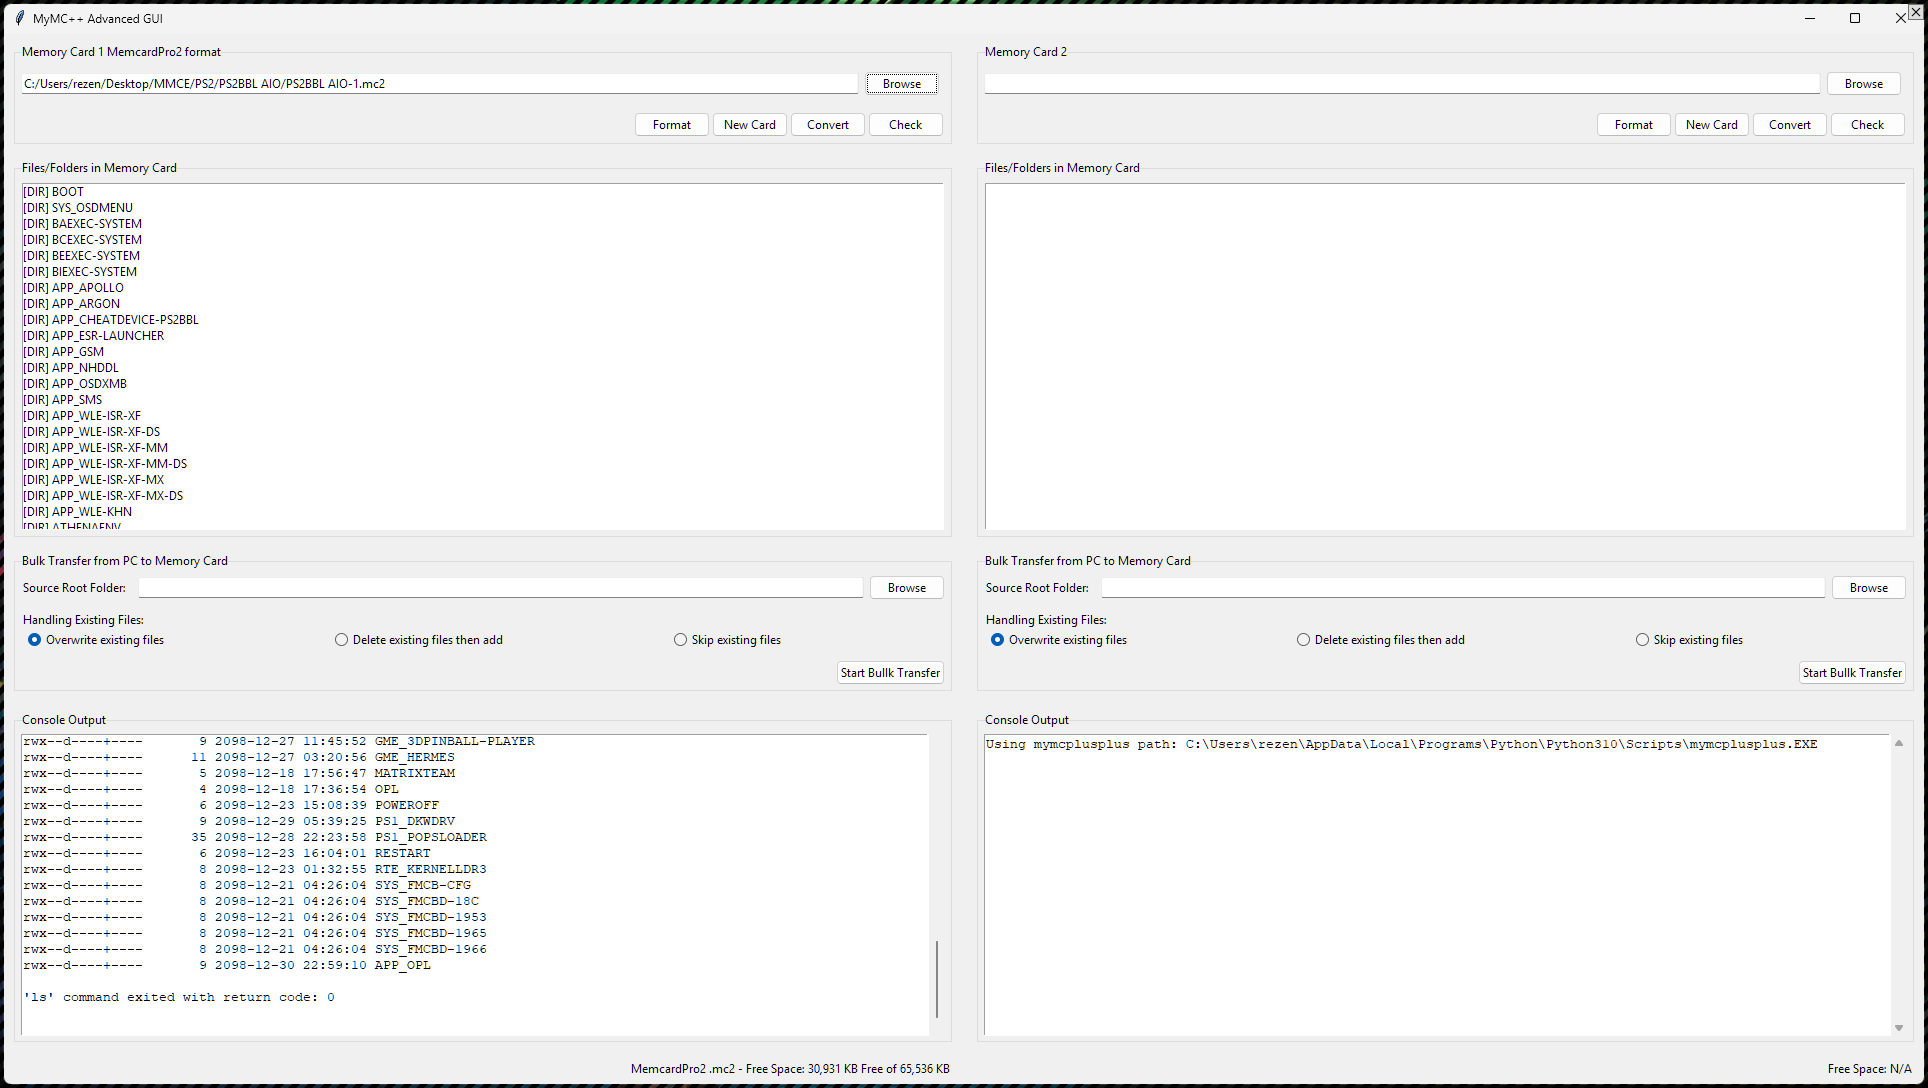The height and width of the screenshot is (1088, 1928).
Task: Create New Card for Memory Card 2
Action: click(x=1711, y=125)
